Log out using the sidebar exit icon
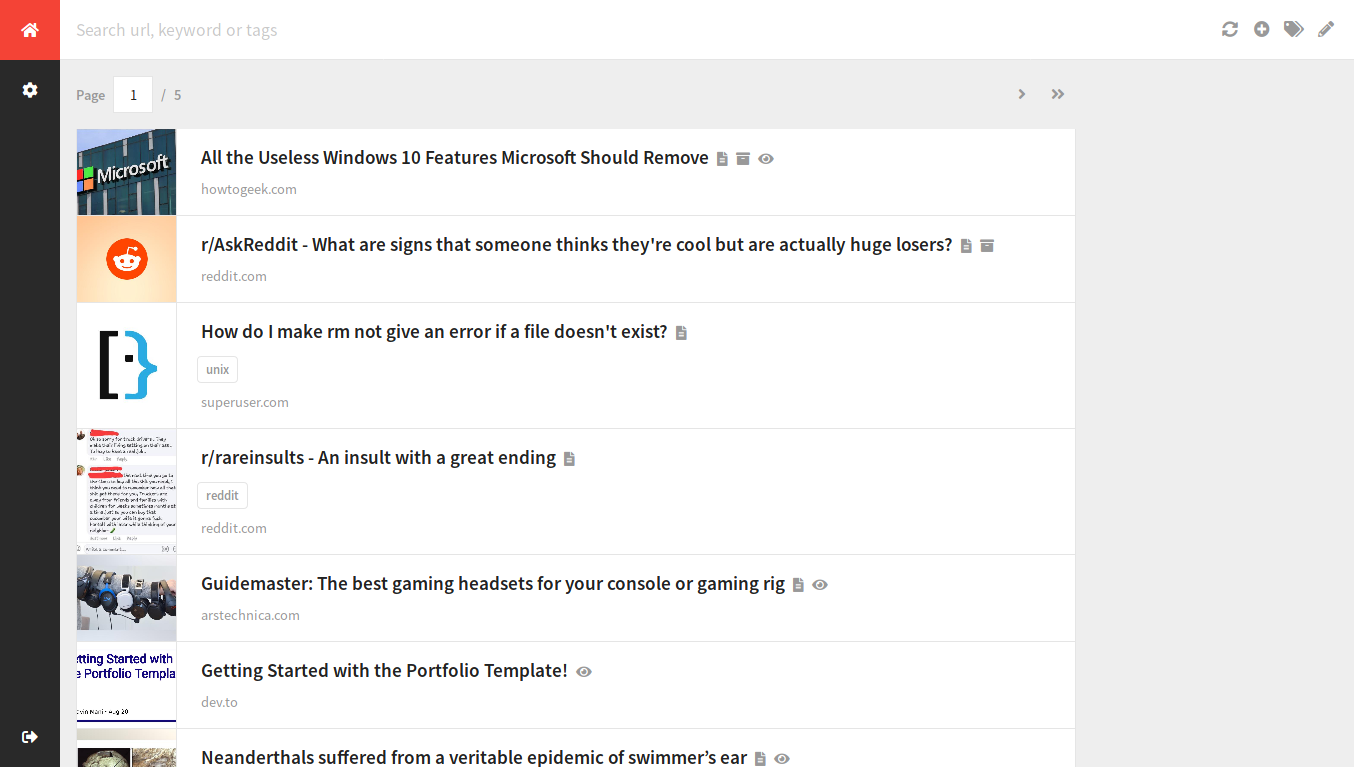 pos(30,737)
